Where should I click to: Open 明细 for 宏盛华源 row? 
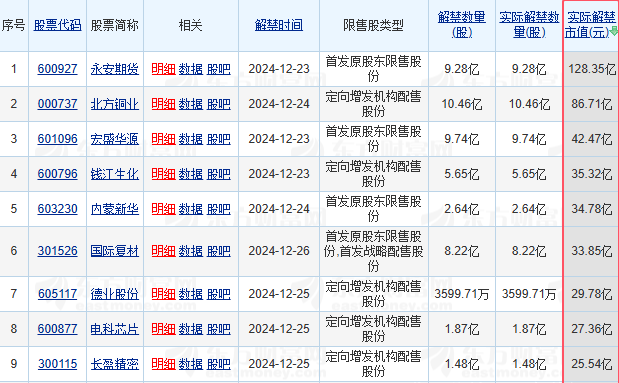pyautogui.click(x=163, y=139)
